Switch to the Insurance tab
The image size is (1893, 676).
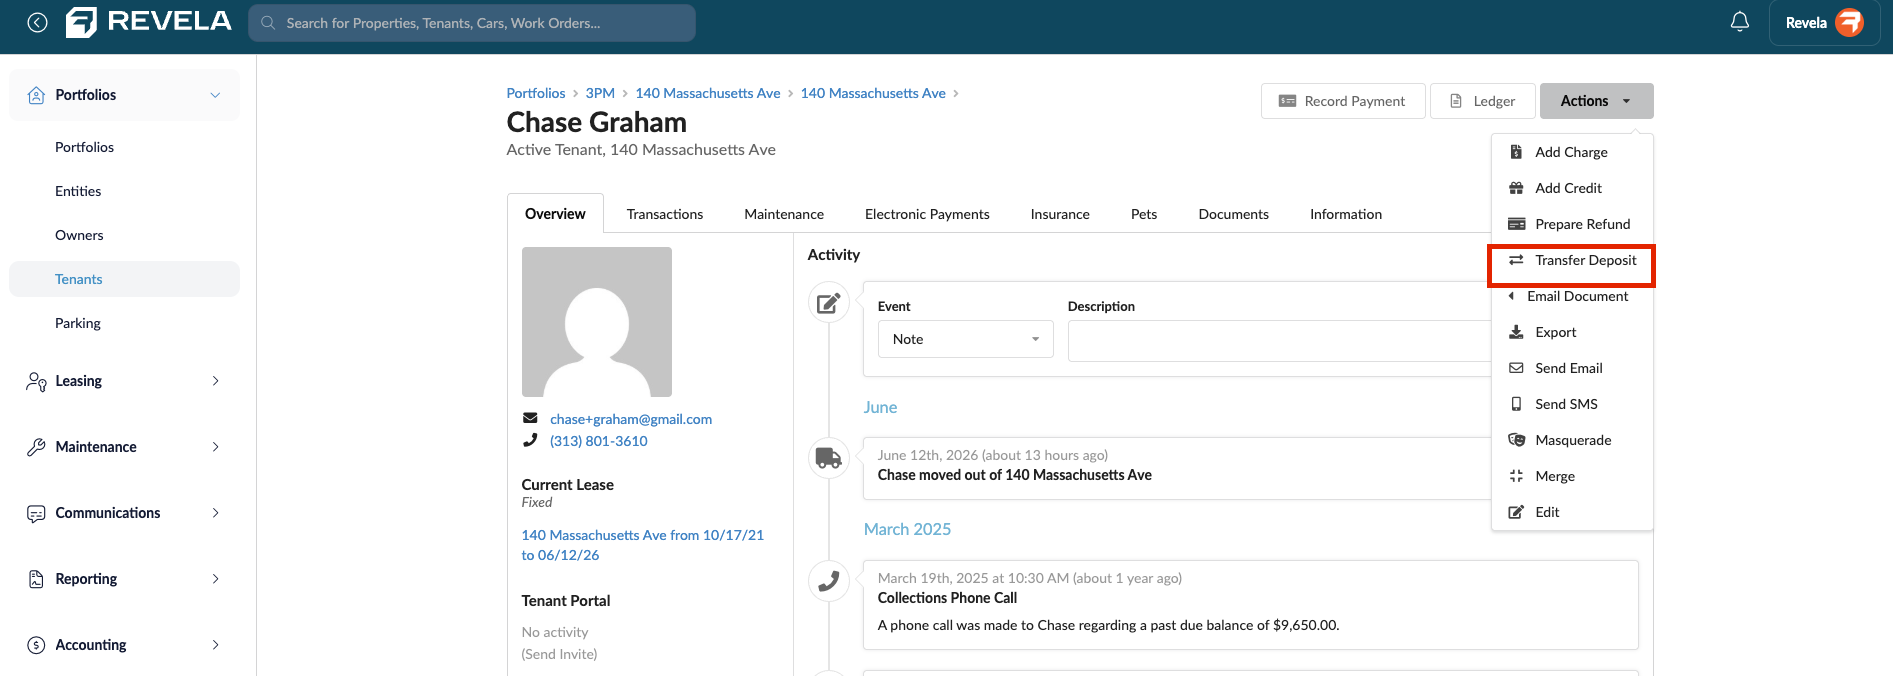click(1060, 214)
